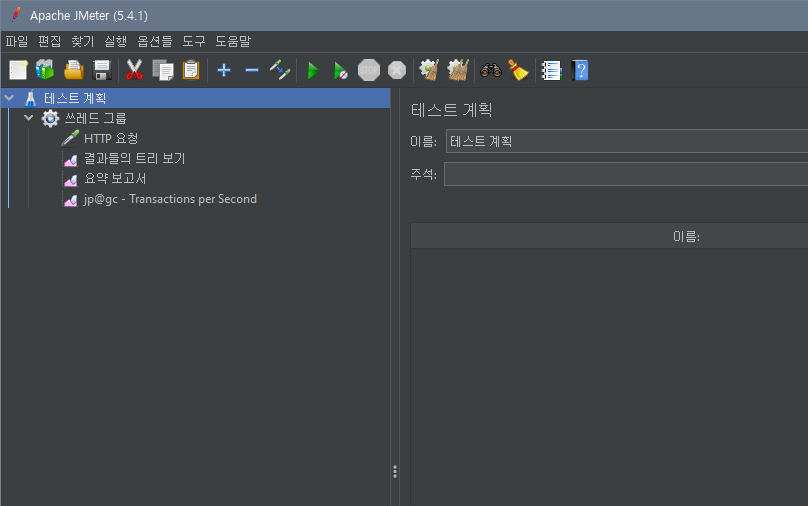This screenshot has width=808, height=506.
Task: Open the 도구 menu
Action: (x=194, y=41)
